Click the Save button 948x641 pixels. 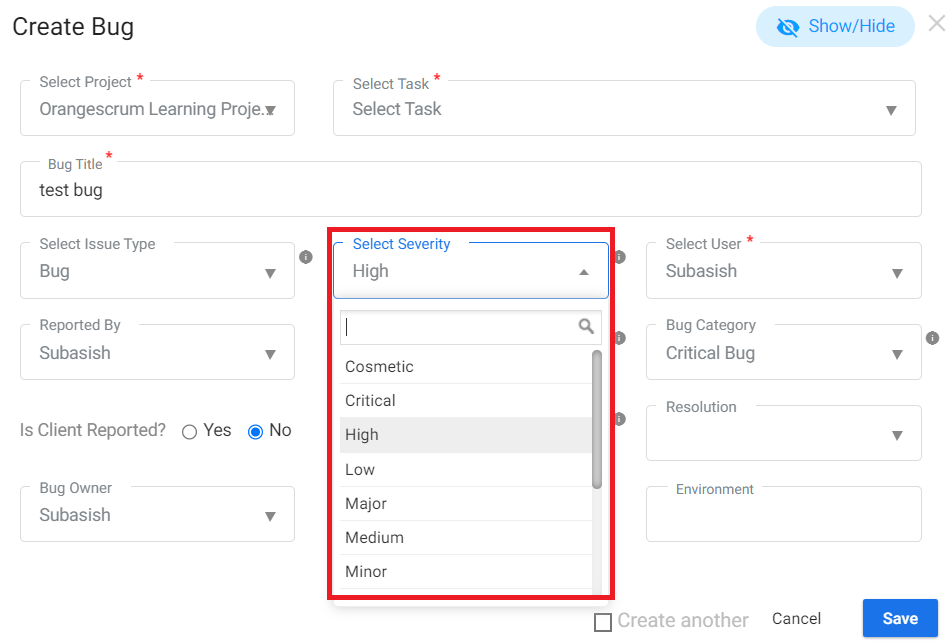(x=900, y=619)
